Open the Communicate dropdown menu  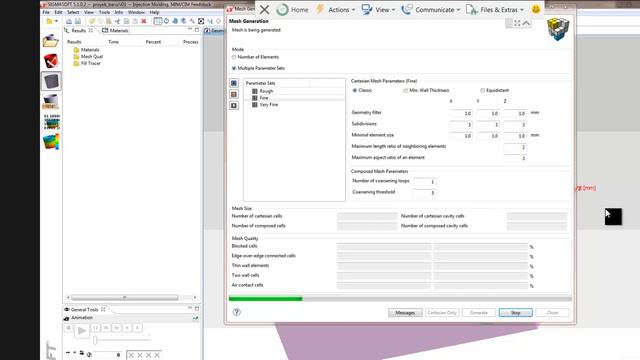pos(431,9)
